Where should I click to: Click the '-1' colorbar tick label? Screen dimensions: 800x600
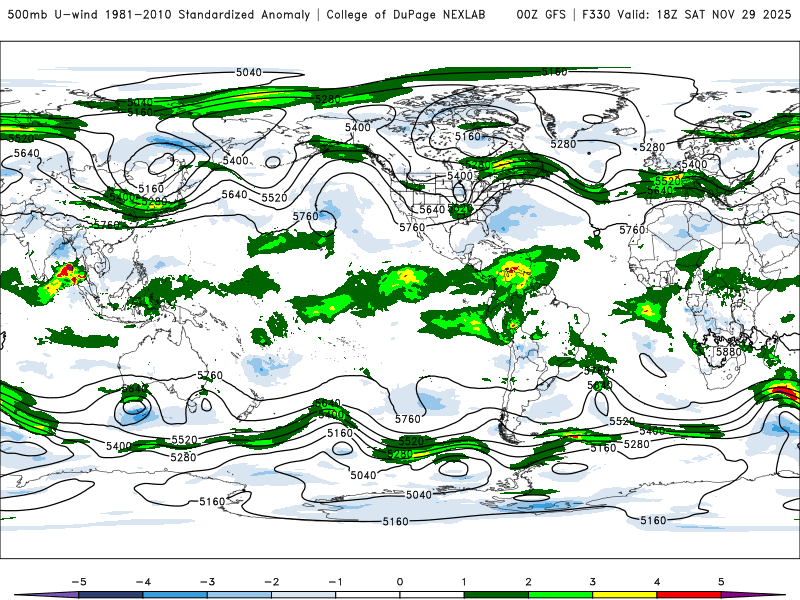coord(335,582)
